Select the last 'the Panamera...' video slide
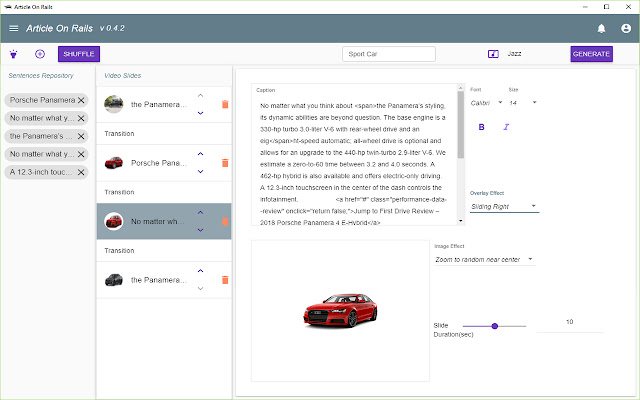The width and height of the screenshot is (640, 400). [x=164, y=280]
